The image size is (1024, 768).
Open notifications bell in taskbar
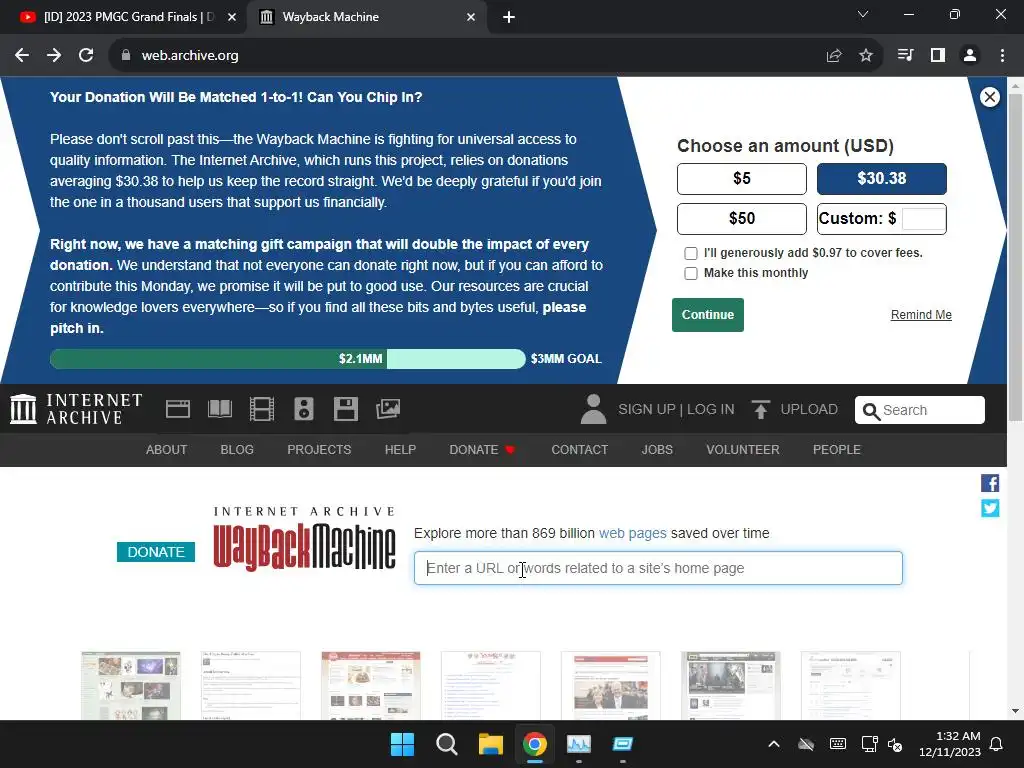(997, 744)
